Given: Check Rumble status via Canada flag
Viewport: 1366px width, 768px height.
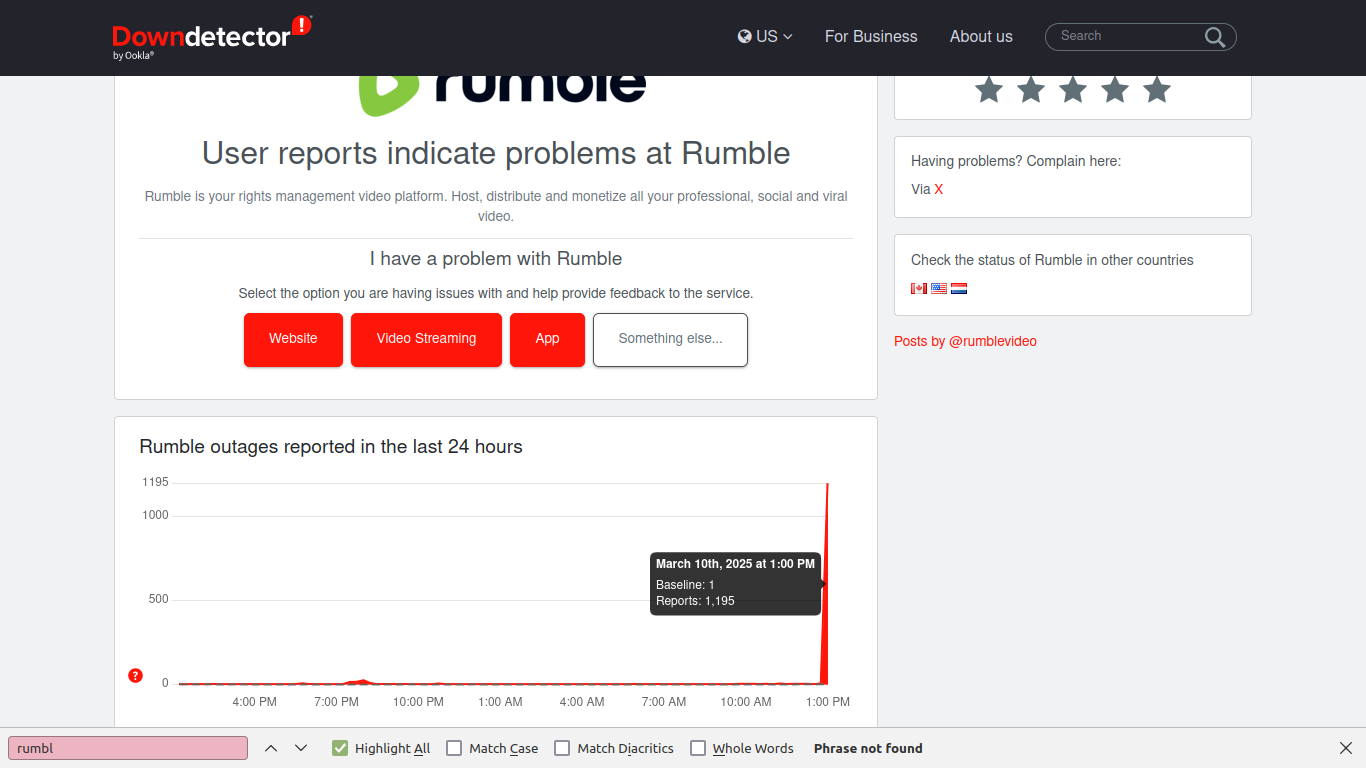Looking at the screenshot, I should click(x=919, y=288).
